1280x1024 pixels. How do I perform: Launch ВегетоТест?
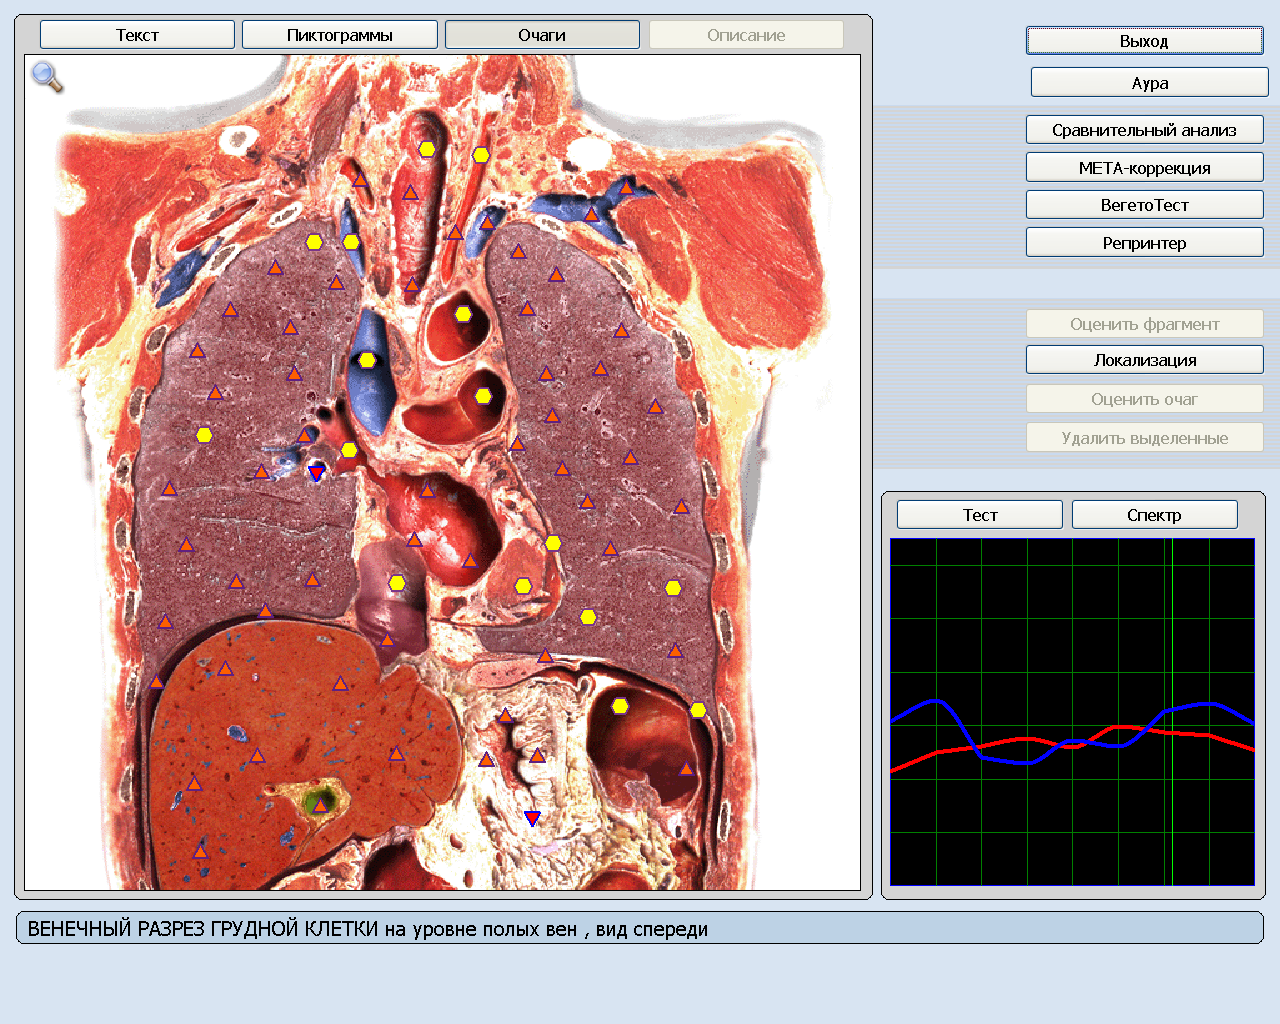1144,205
